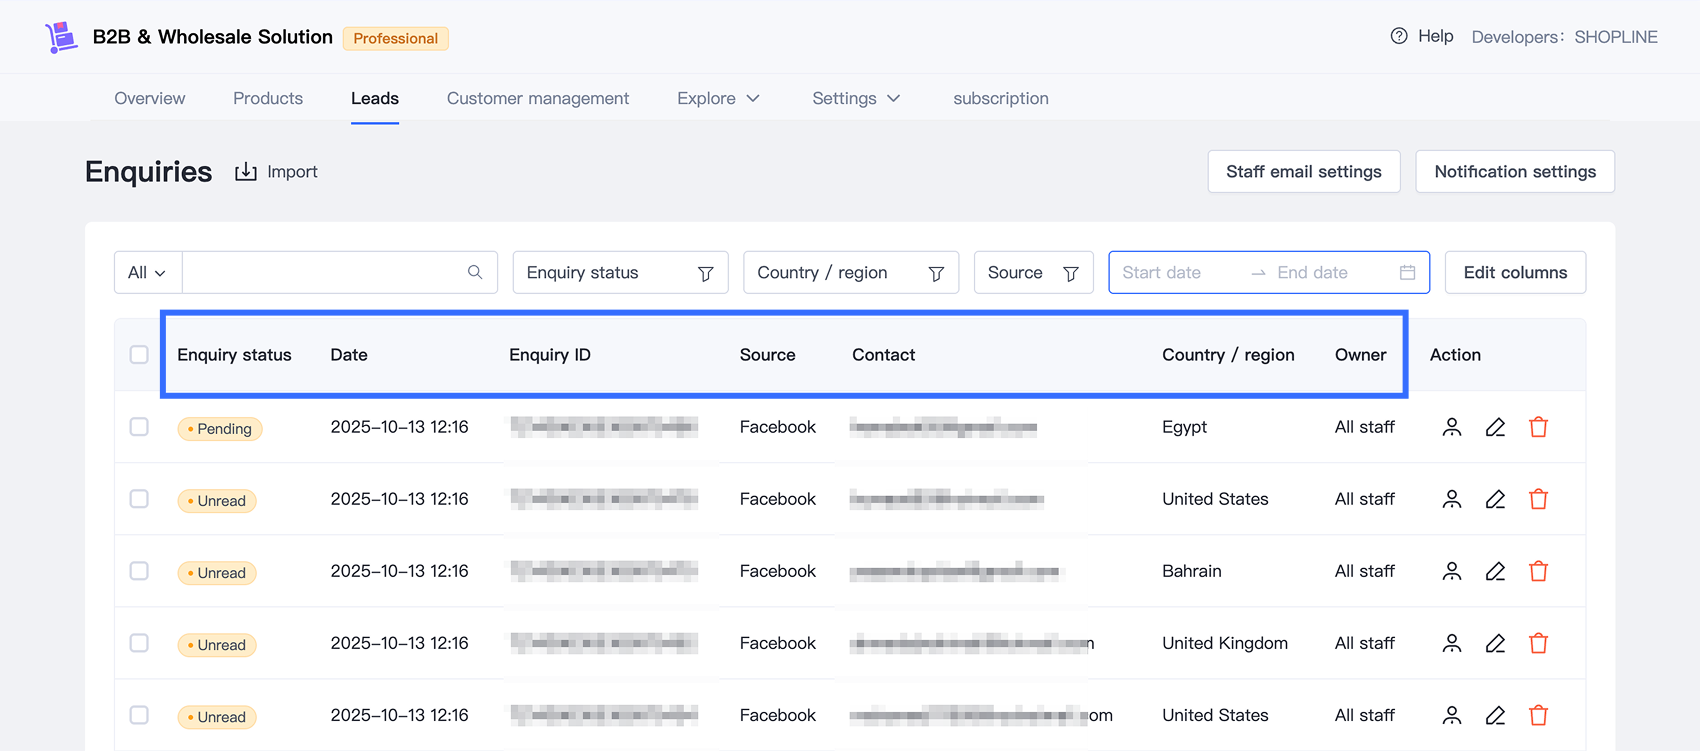1700x751 pixels.
Task: Assign owner for the Egypt enquiry
Action: 1452,427
